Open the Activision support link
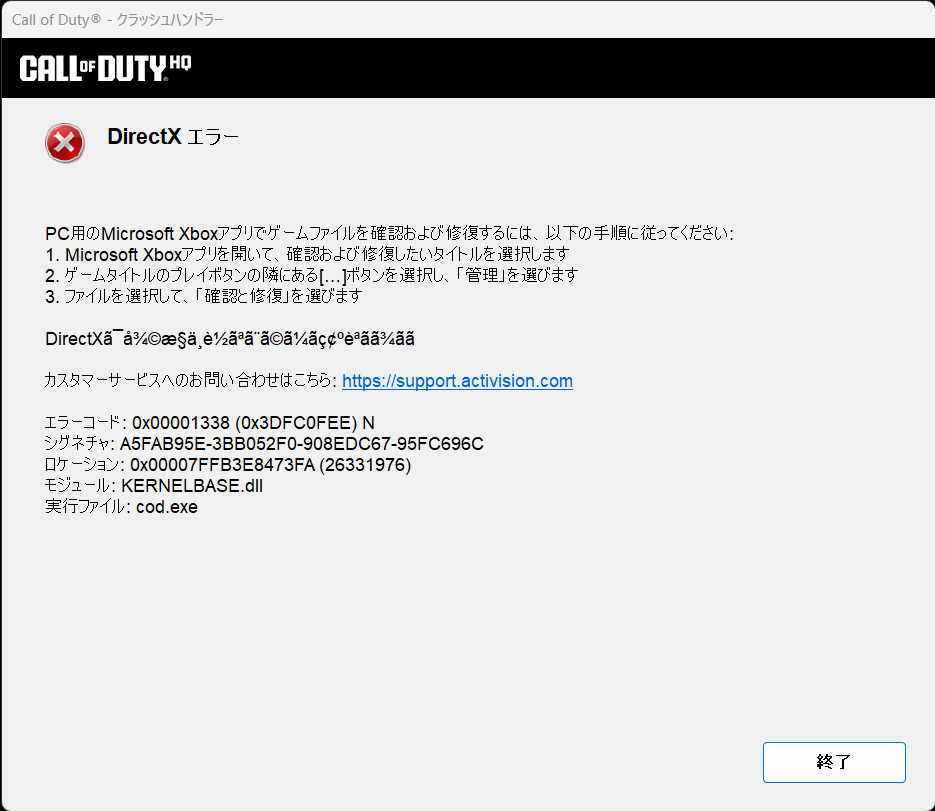 [457, 381]
